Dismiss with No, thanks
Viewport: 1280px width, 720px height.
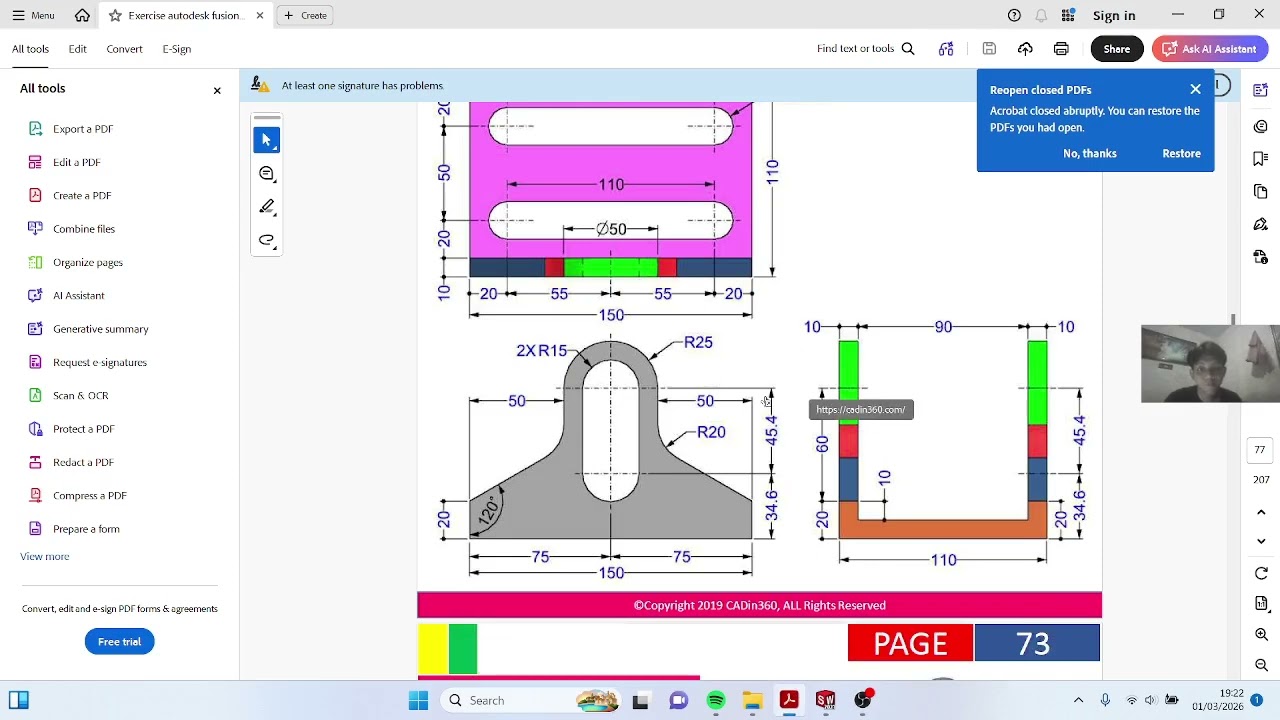point(1090,153)
